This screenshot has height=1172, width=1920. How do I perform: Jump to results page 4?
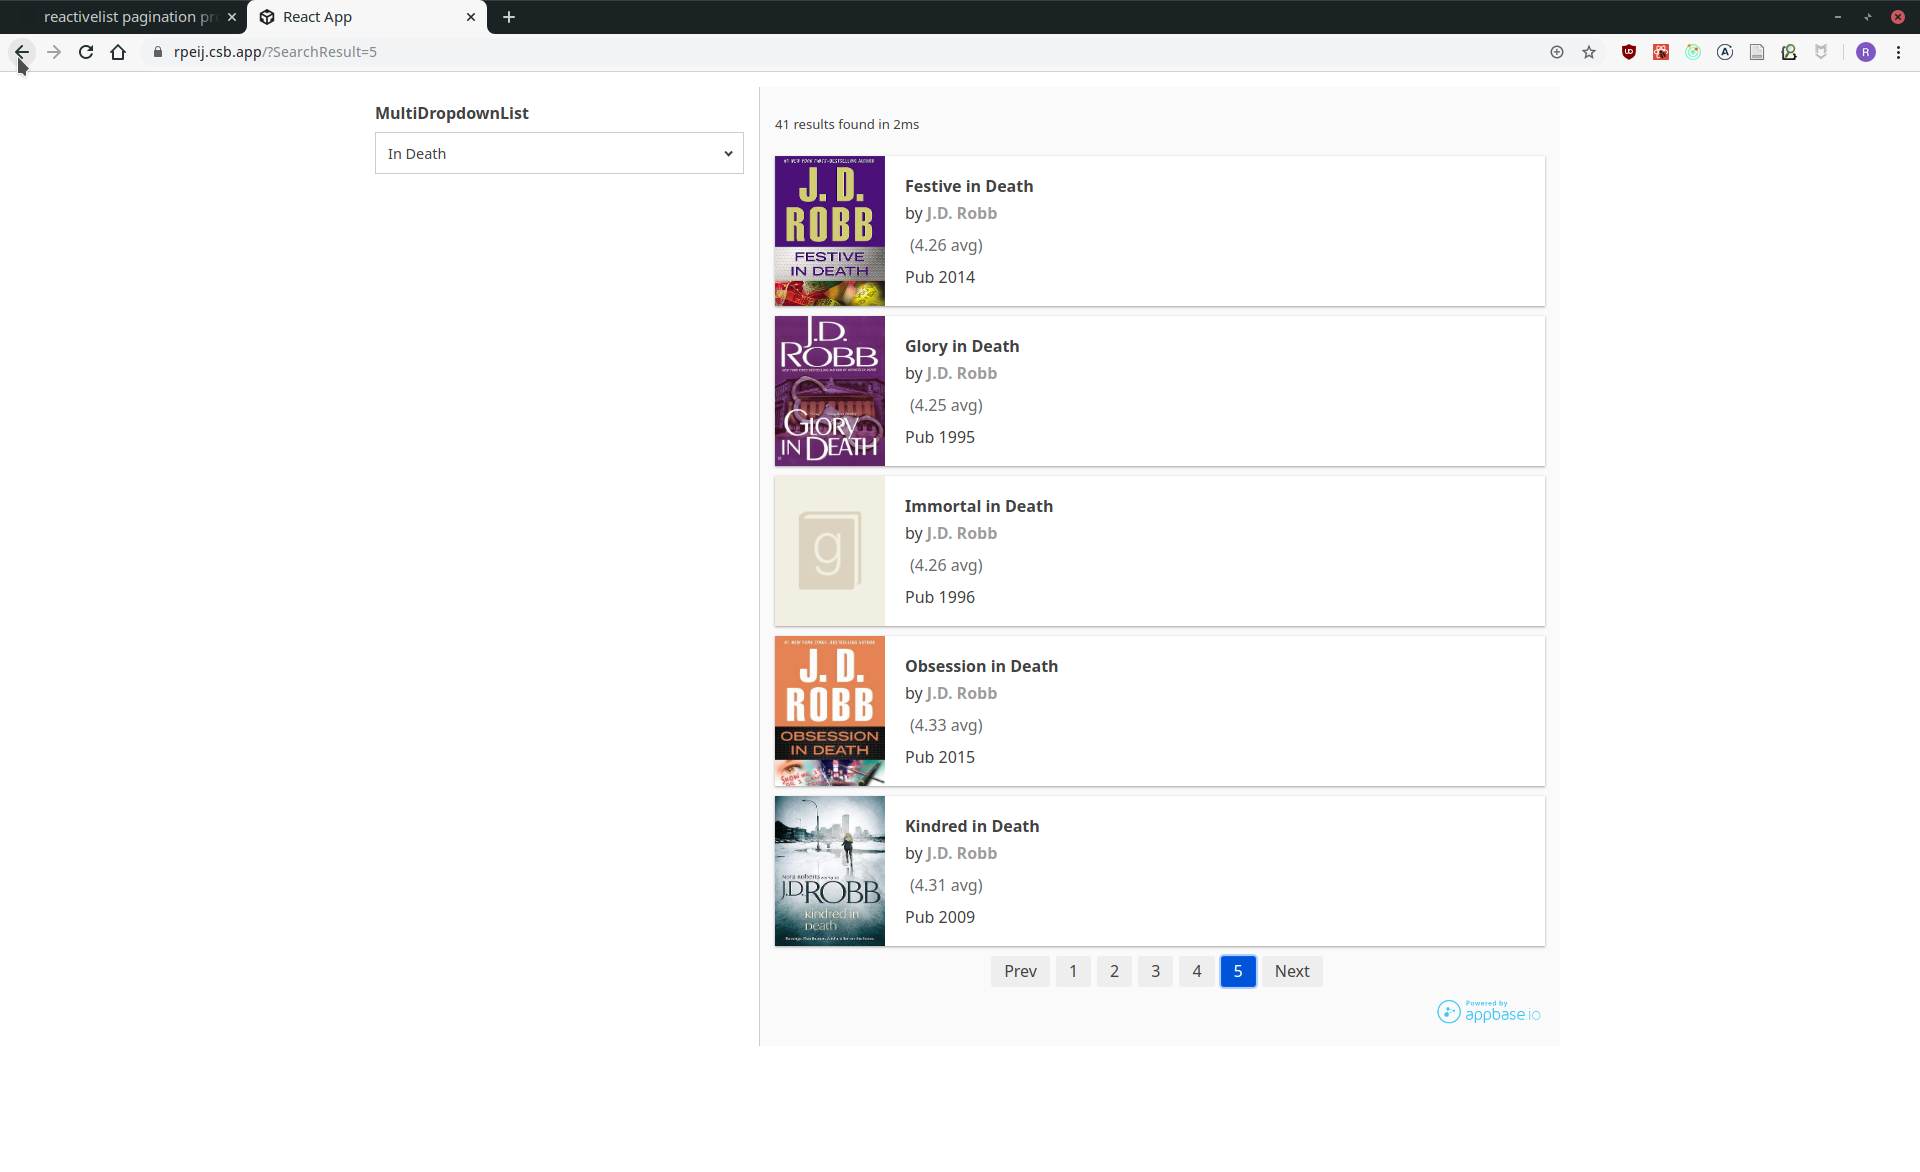click(x=1197, y=971)
